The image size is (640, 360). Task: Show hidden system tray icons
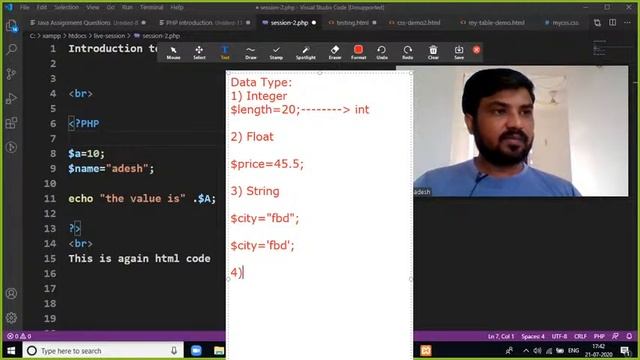coord(526,351)
